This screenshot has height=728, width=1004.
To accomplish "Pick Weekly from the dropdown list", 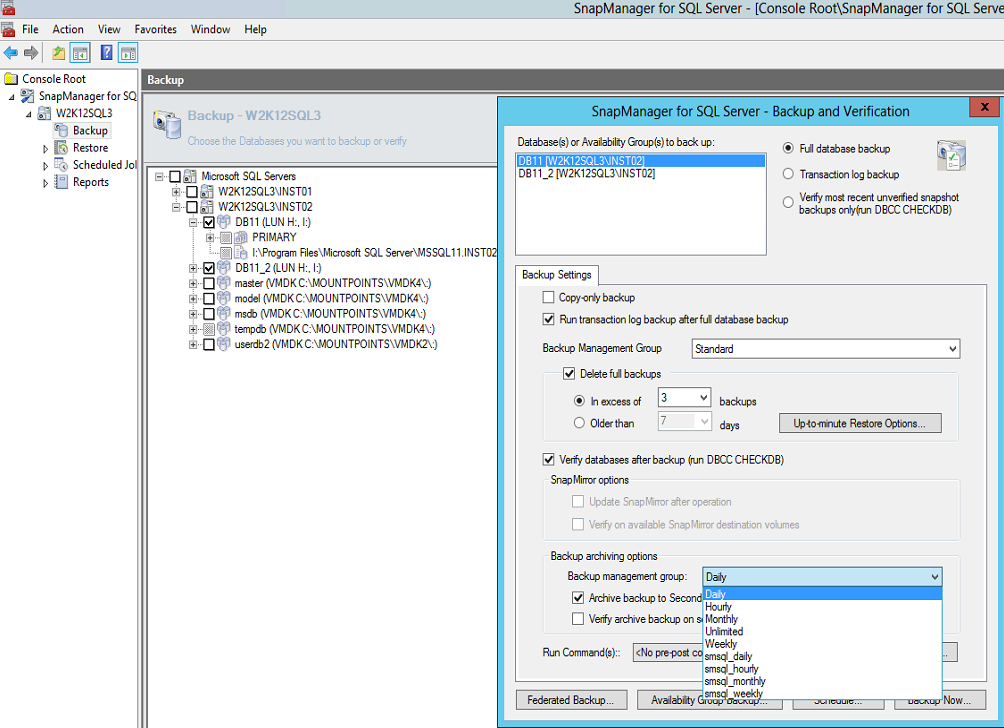I will pyautogui.click(x=721, y=644).
